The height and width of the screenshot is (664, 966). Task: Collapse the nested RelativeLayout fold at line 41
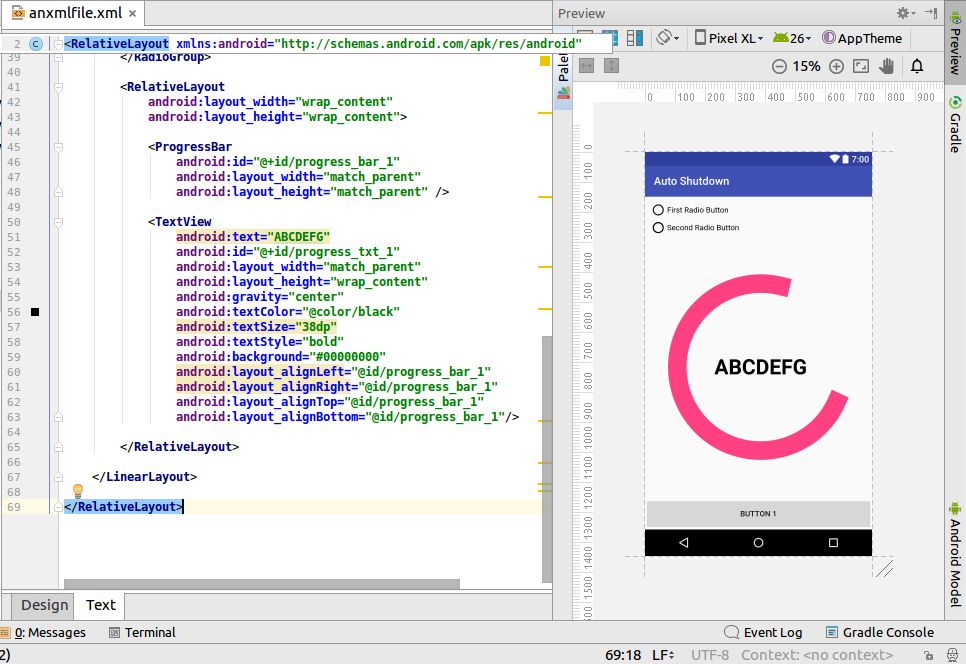click(x=58, y=87)
